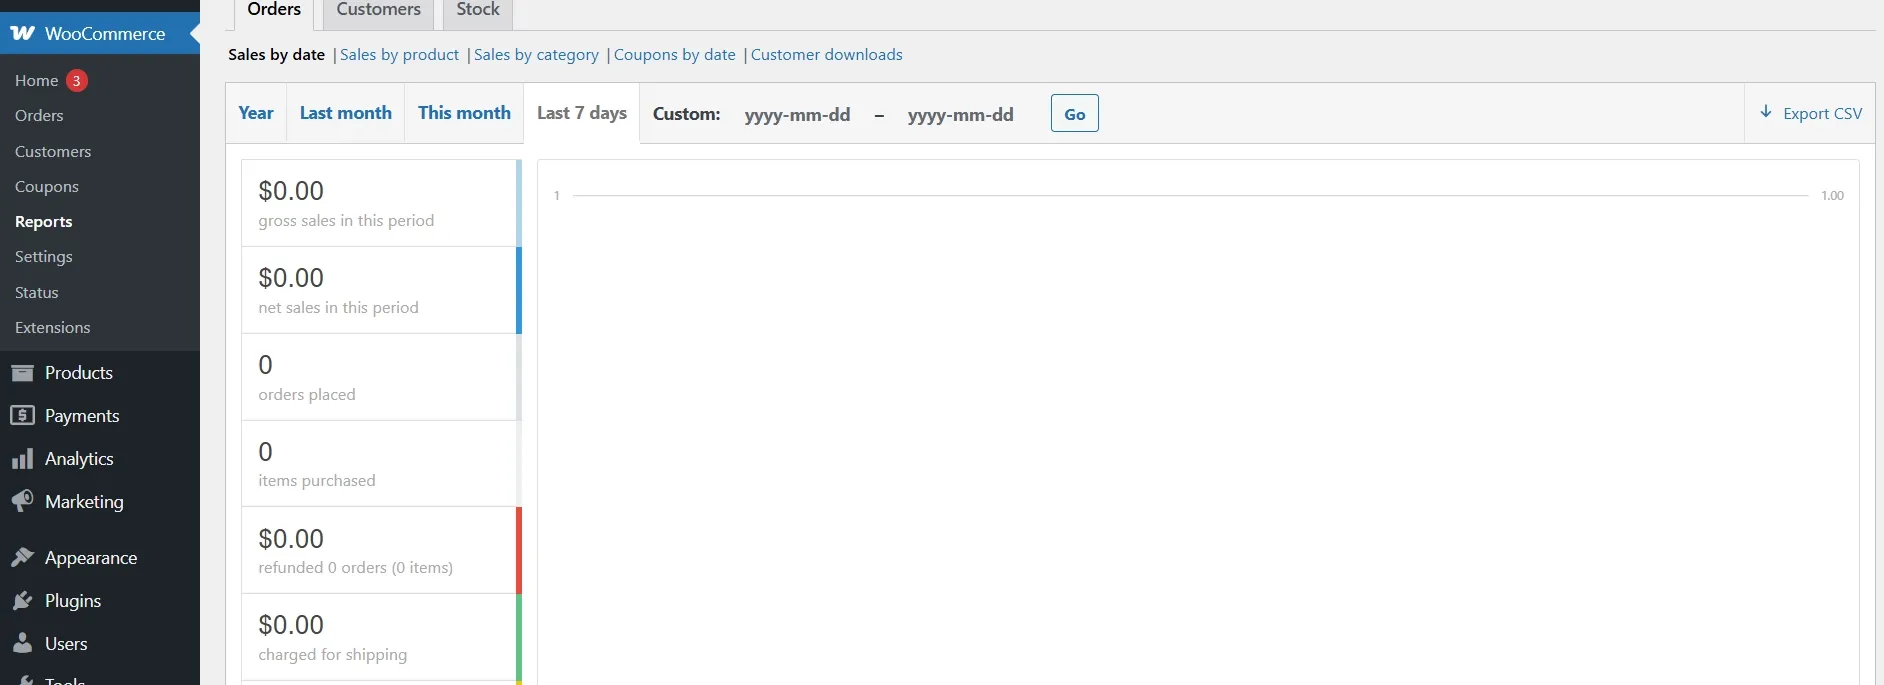Click the Analytics bar chart icon
This screenshot has height=685, width=1884.
point(22,459)
